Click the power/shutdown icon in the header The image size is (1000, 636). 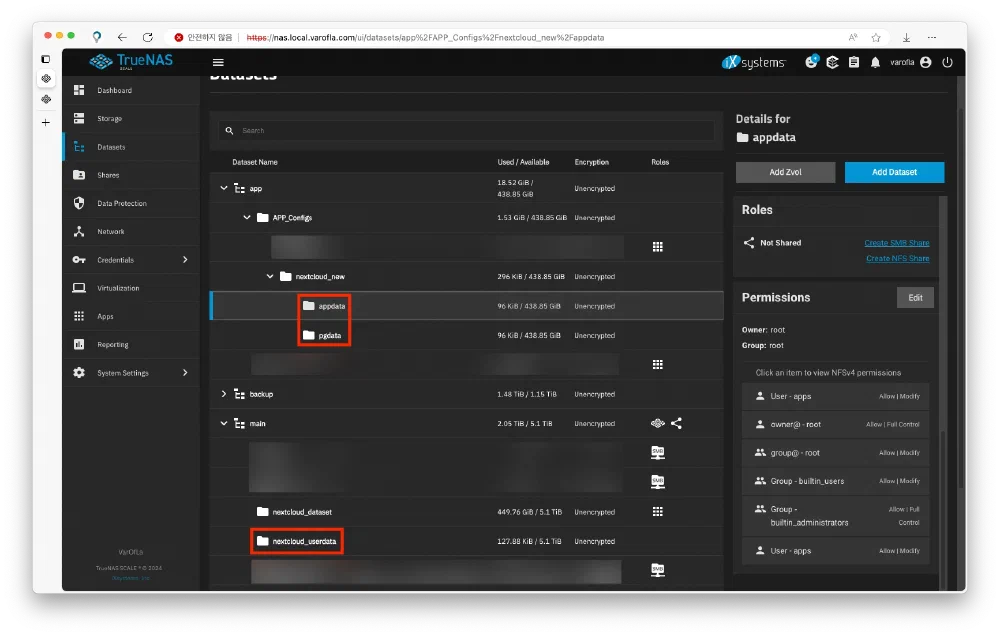click(x=947, y=62)
